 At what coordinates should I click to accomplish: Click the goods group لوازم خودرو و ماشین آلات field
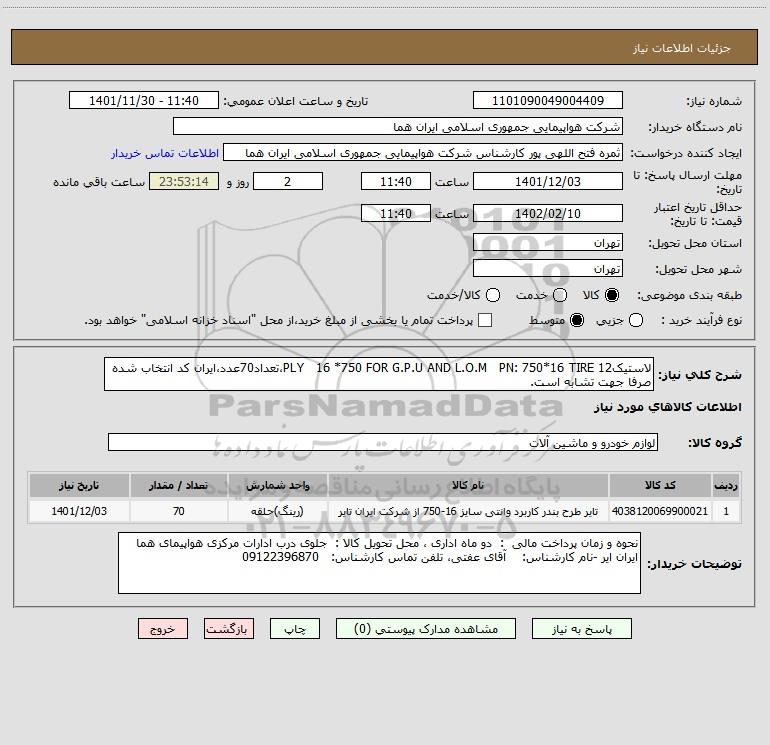(383, 442)
